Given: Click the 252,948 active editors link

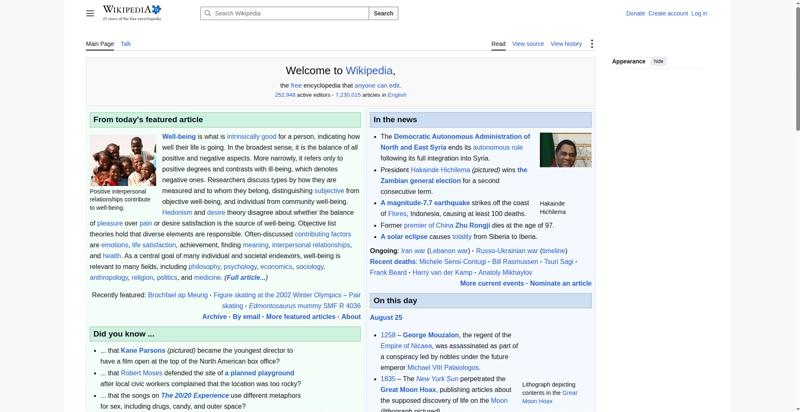Looking at the screenshot, I should (285, 95).
